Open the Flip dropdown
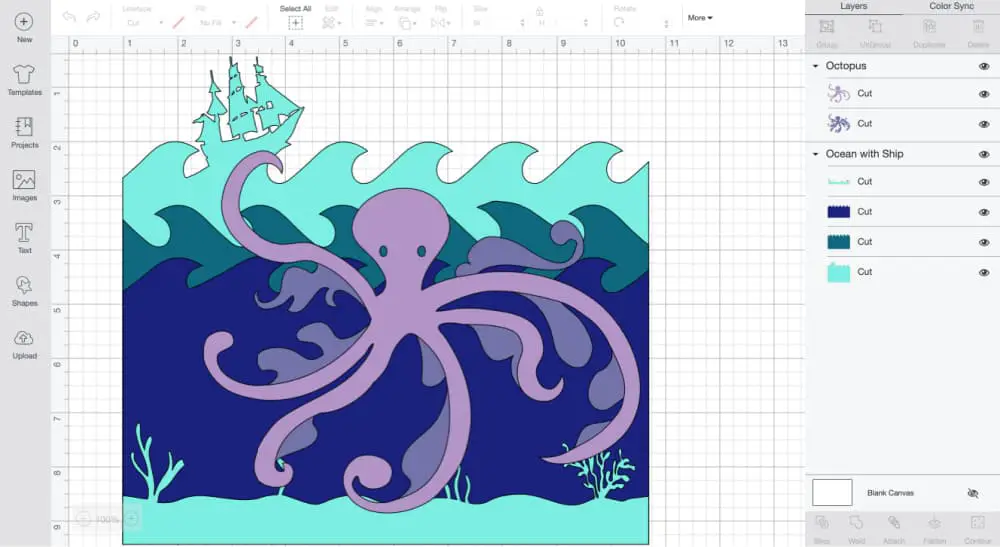 coord(440,23)
